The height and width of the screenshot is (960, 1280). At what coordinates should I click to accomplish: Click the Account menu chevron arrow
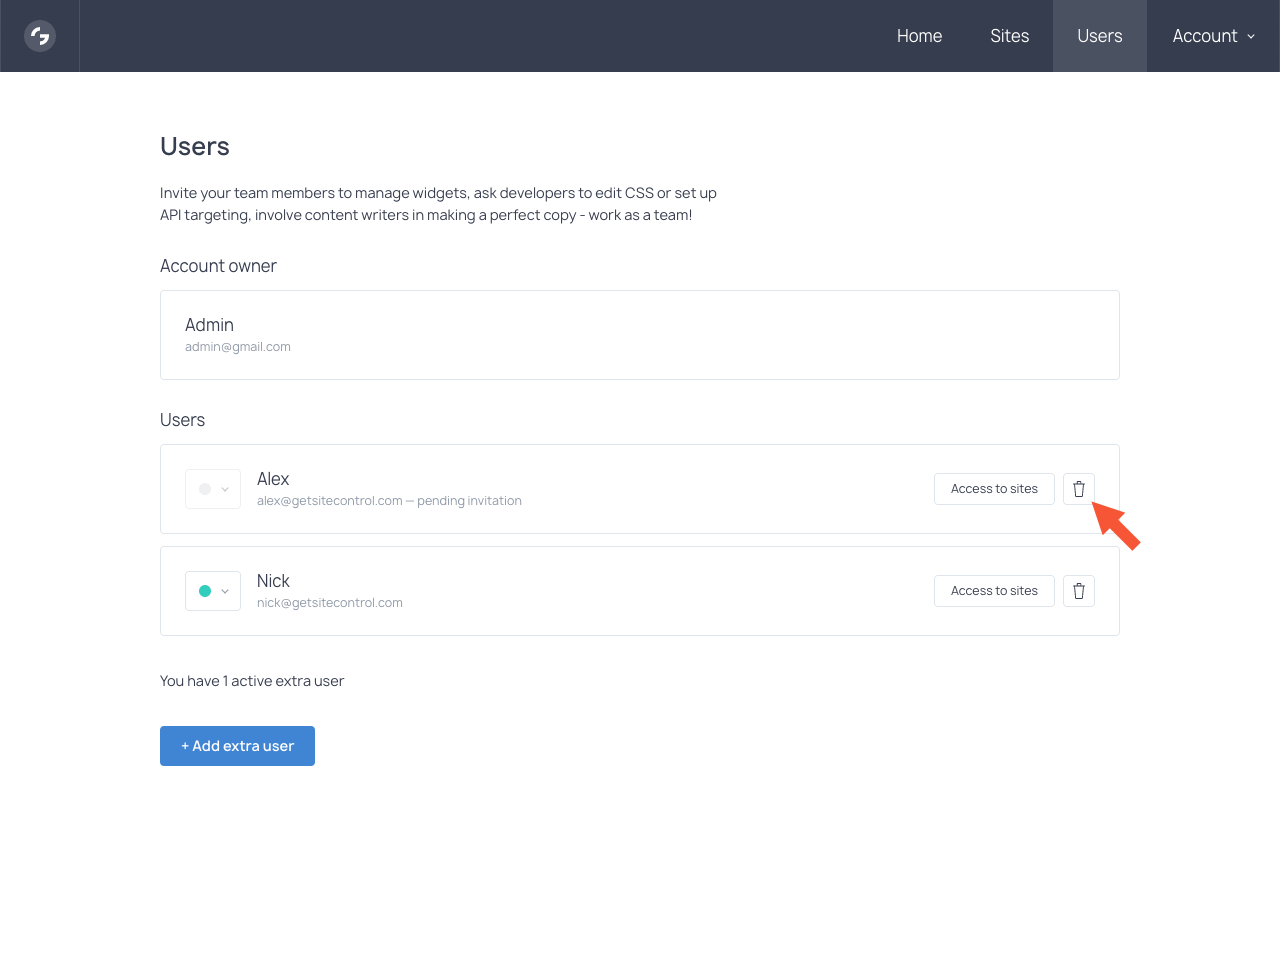click(1251, 37)
